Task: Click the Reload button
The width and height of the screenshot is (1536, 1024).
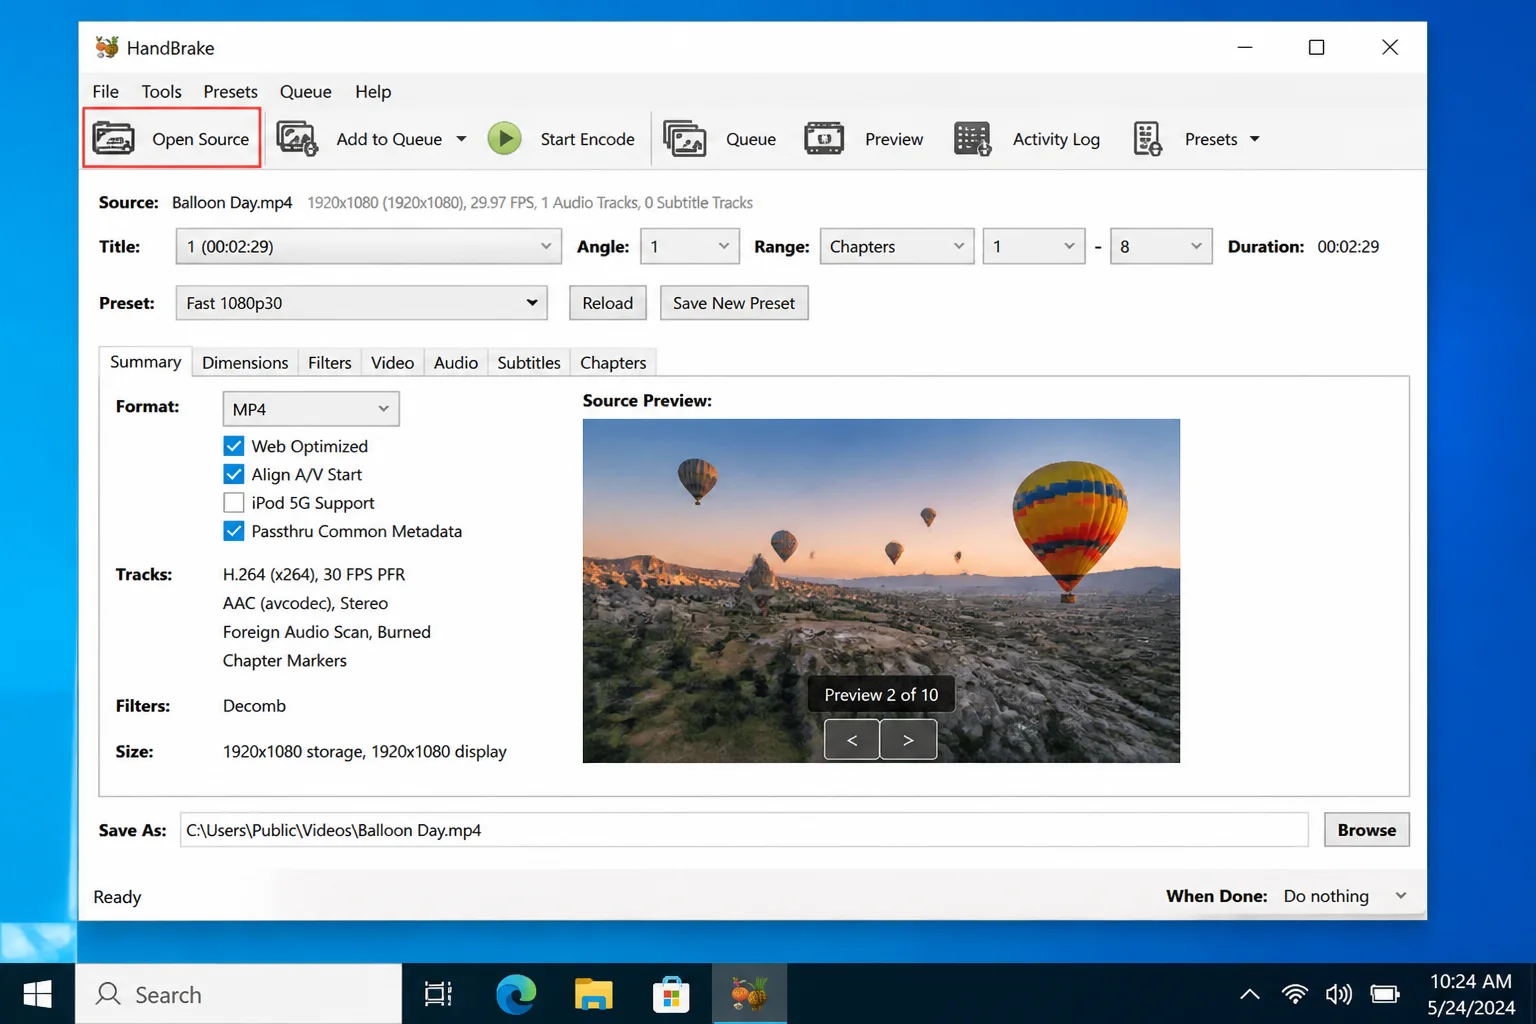Action: pyautogui.click(x=607, y=303)
